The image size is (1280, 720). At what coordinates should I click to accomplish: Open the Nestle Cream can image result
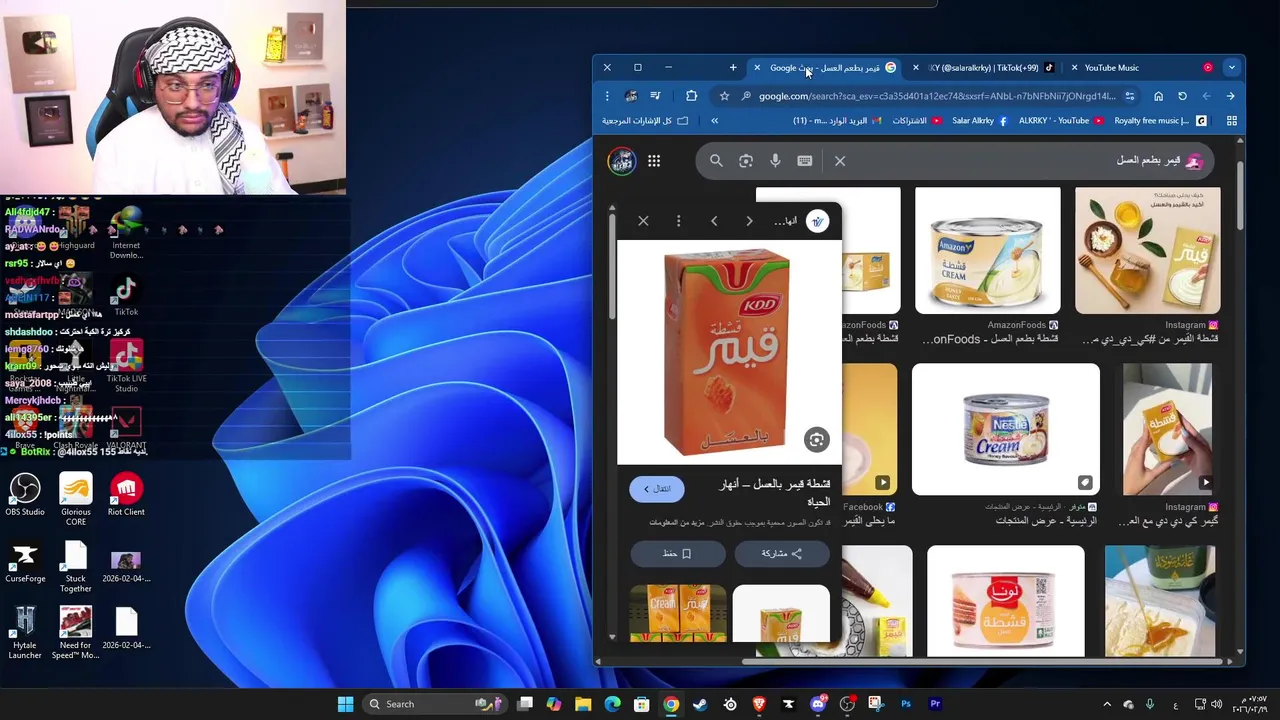click(x=1006, y=429)
